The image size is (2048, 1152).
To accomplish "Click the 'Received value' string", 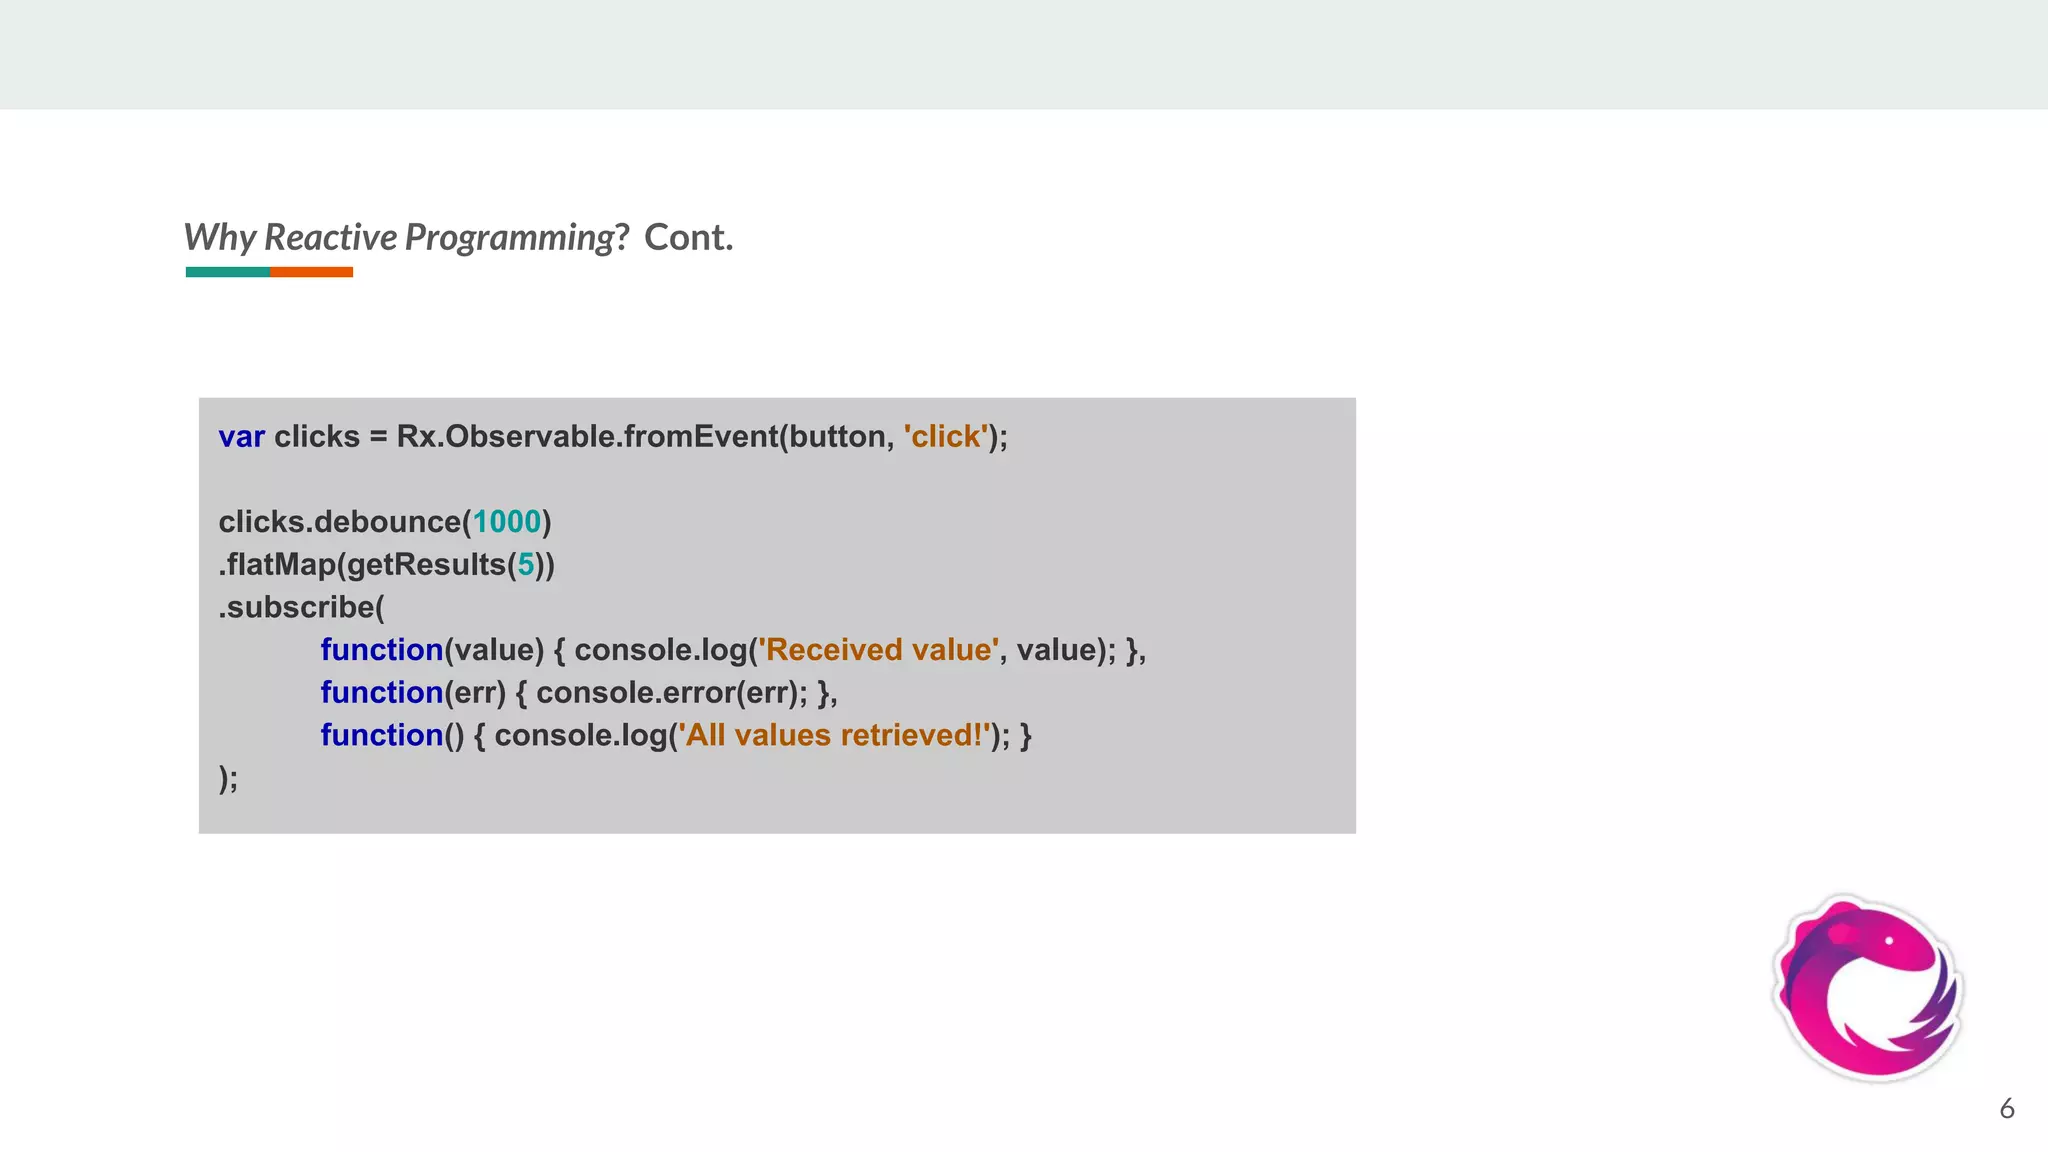I will 878,650.
